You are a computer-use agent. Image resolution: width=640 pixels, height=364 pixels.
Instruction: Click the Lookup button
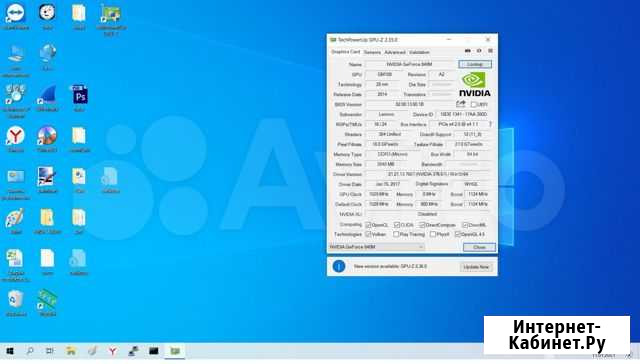pyautogui.click(x=475, y=64)
